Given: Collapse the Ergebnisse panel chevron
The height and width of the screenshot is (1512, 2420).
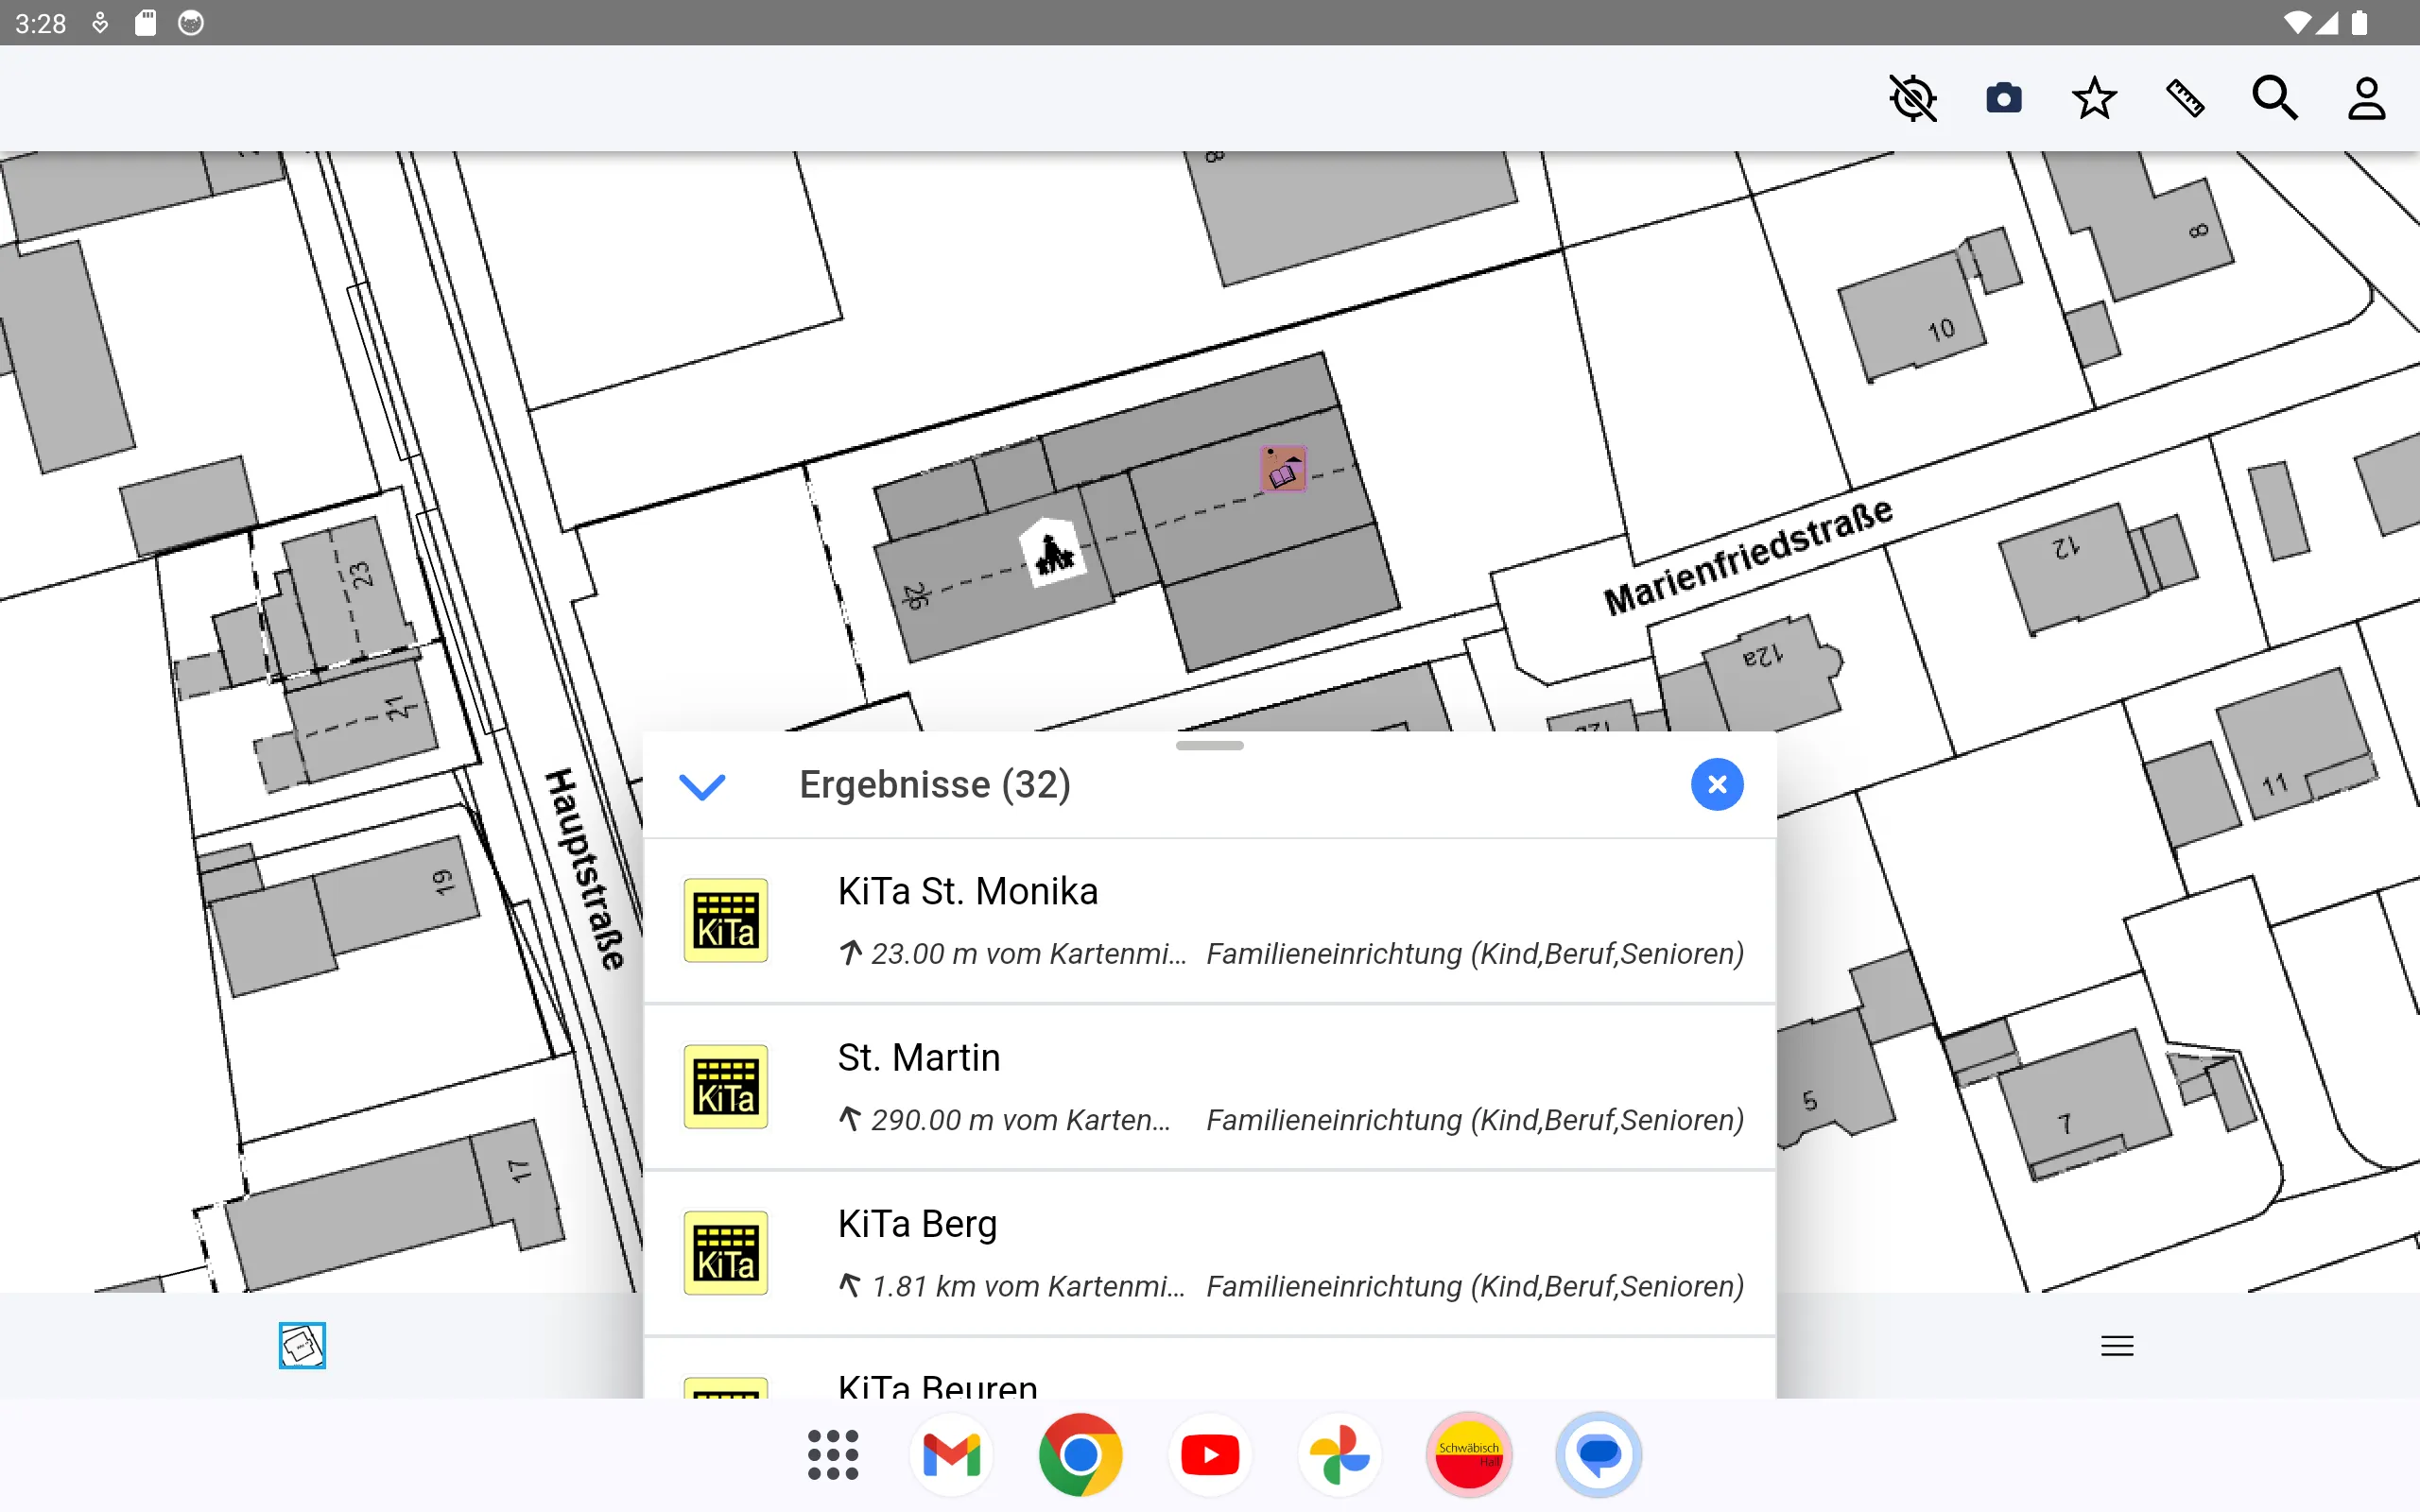Looking at the screenshot, I should (x=702, y=785).
